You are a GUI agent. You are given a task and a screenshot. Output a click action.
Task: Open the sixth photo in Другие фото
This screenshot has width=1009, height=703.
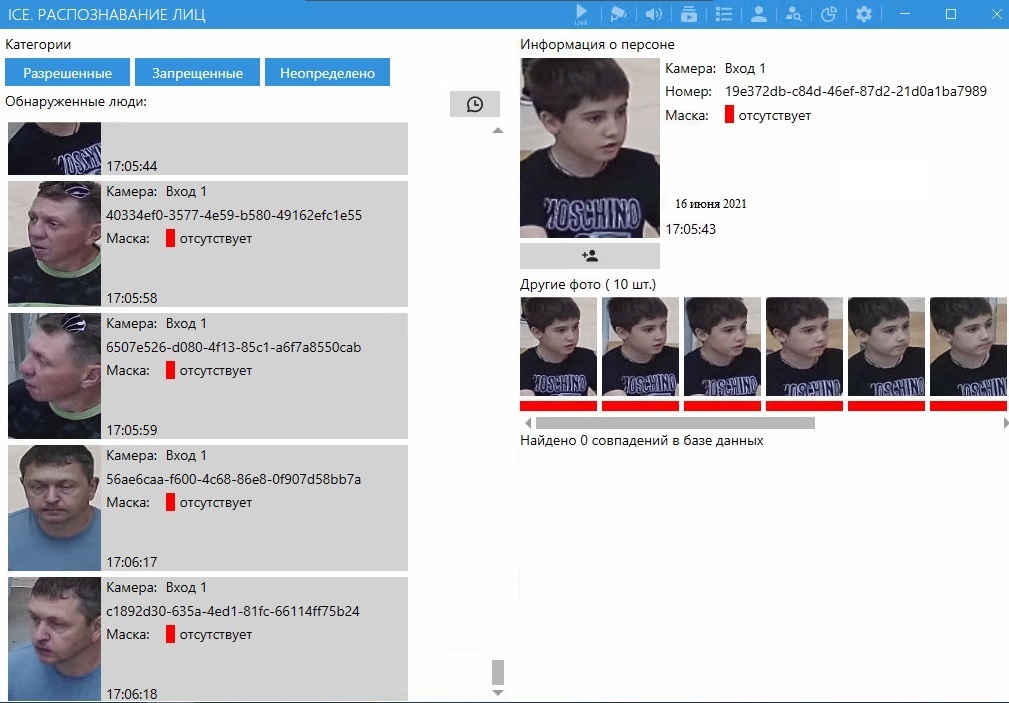tap(968, 346)
